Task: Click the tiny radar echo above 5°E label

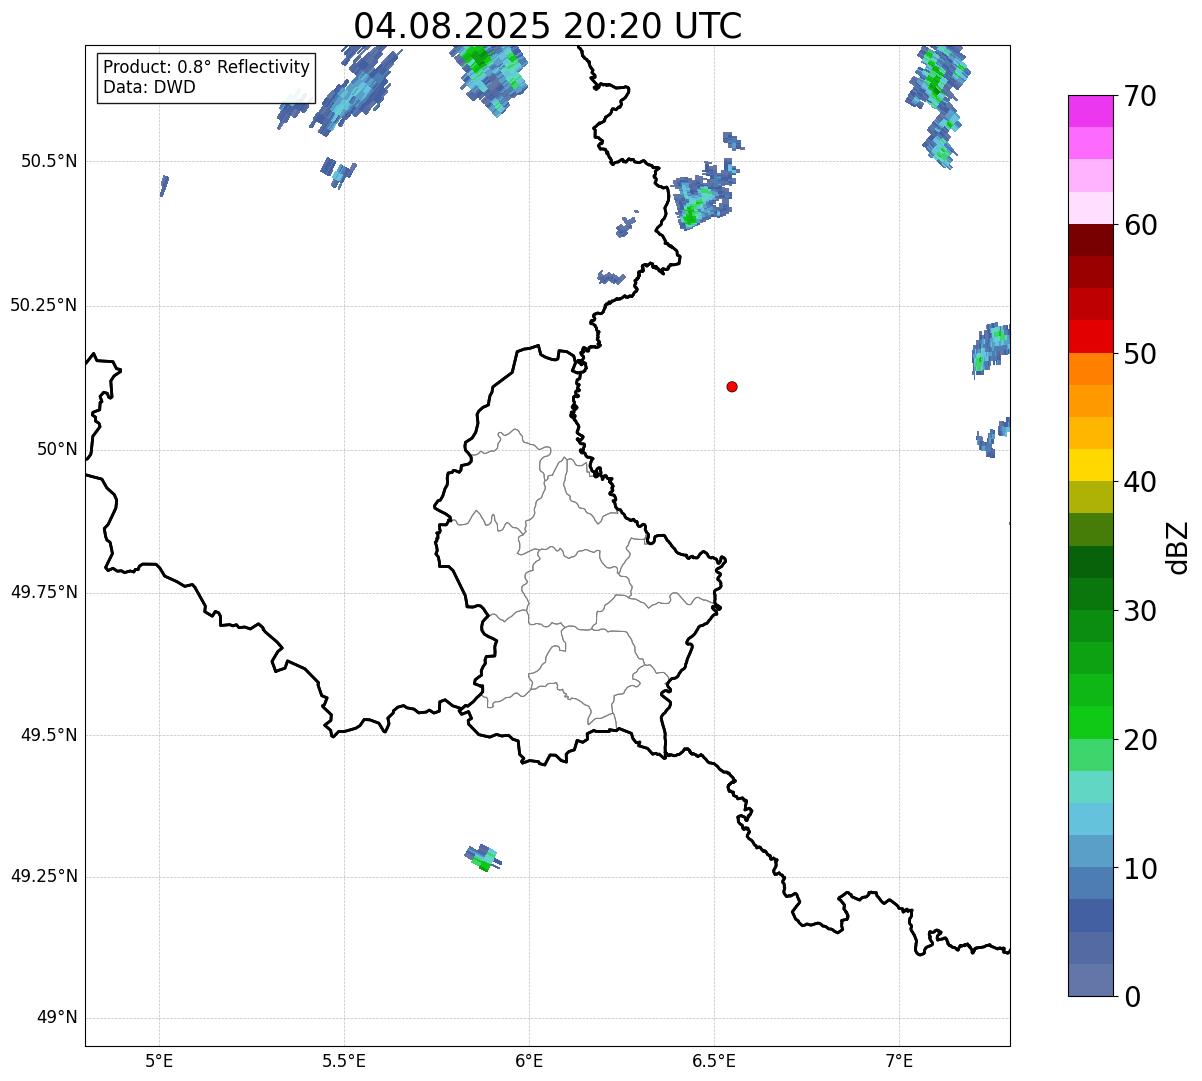Action: [x=164, y=185]
